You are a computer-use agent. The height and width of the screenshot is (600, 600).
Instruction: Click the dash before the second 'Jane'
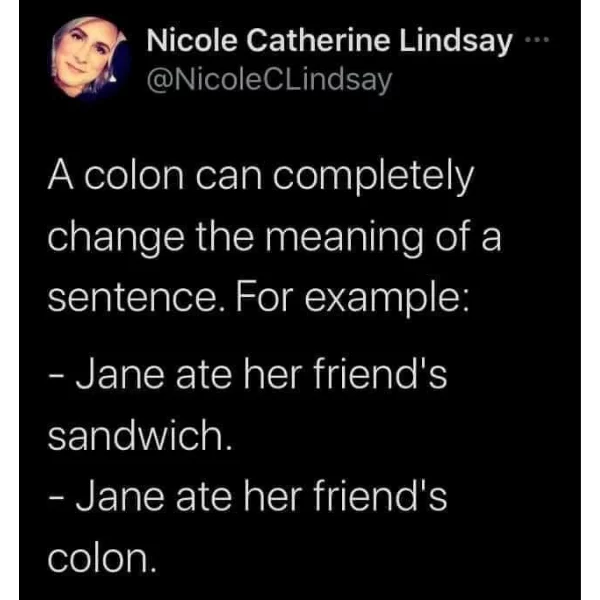tap(56, 498)
